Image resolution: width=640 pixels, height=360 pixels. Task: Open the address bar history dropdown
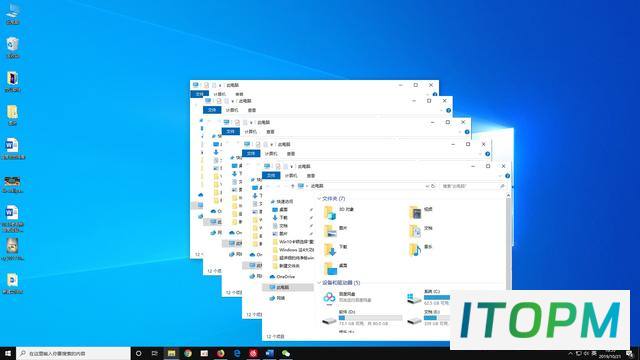[427, 186]
